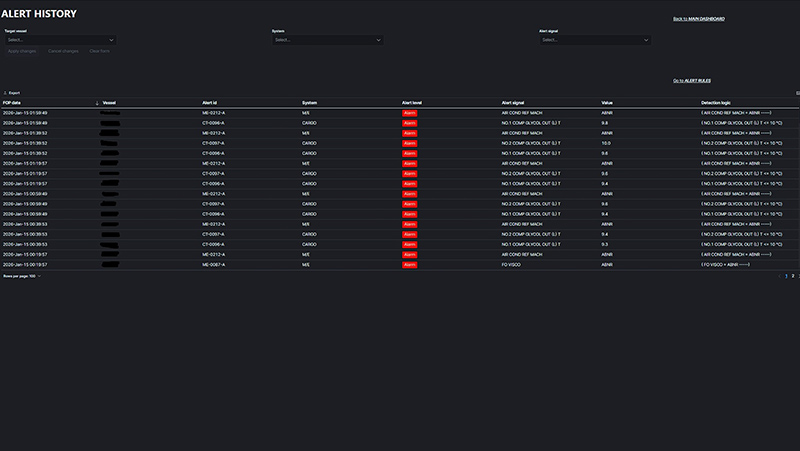Click the Alarm badge in FO VISCO row
The image size is (800, 451).
pyautogui.click(x=409, y=265)
